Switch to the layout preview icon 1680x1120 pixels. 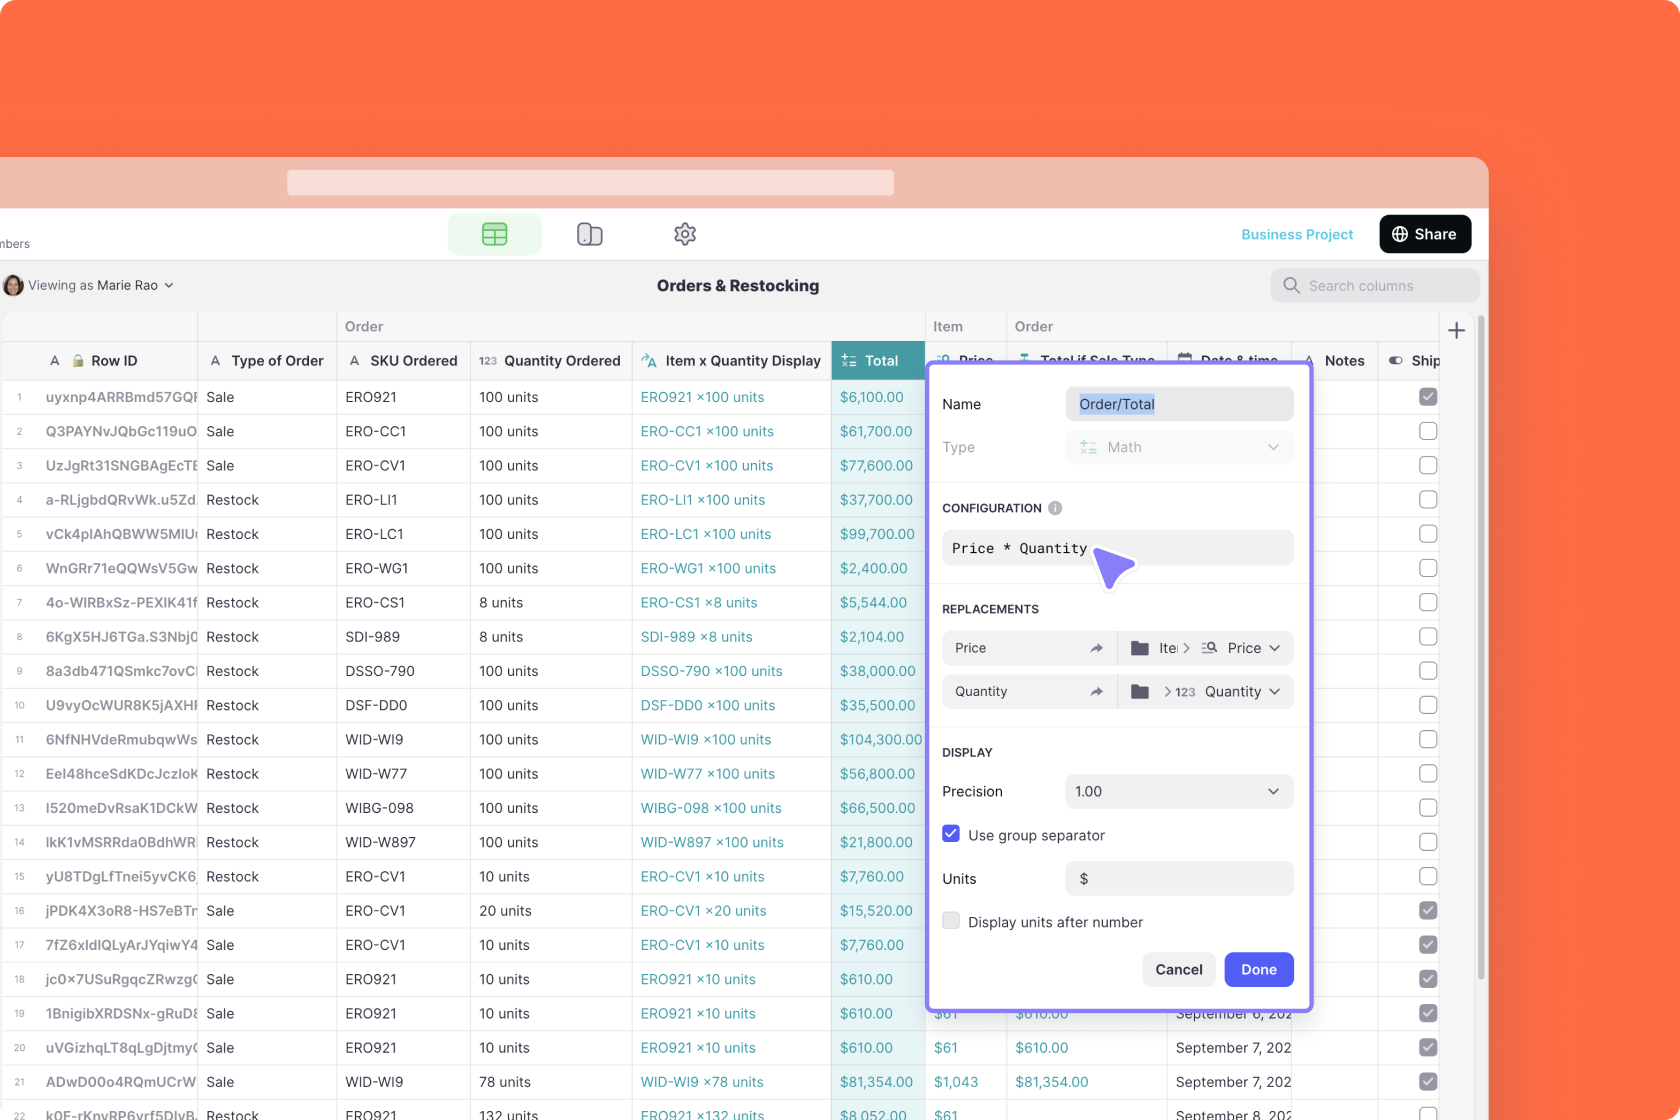(589, 234)
